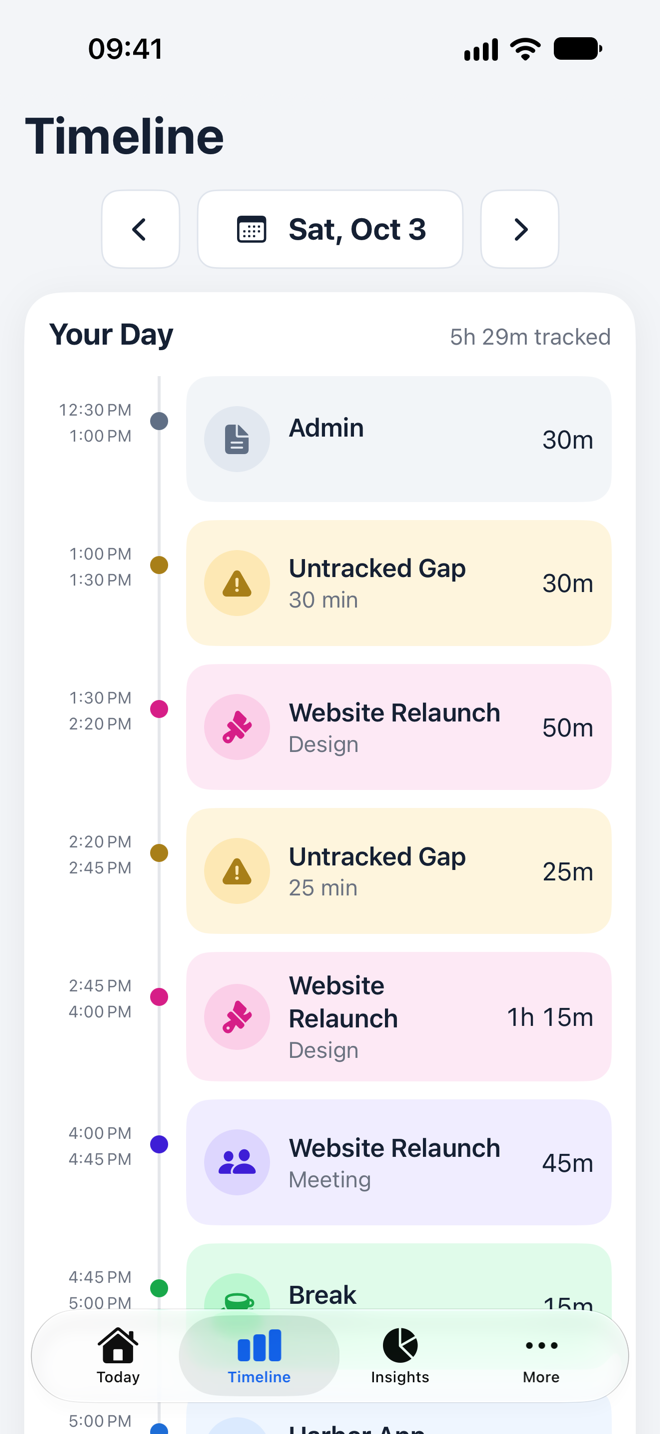Screen dimensions: 660x1434
Task: Tap warning icon on 25 min Untracked Gap
Action: [x=237, y=871]
